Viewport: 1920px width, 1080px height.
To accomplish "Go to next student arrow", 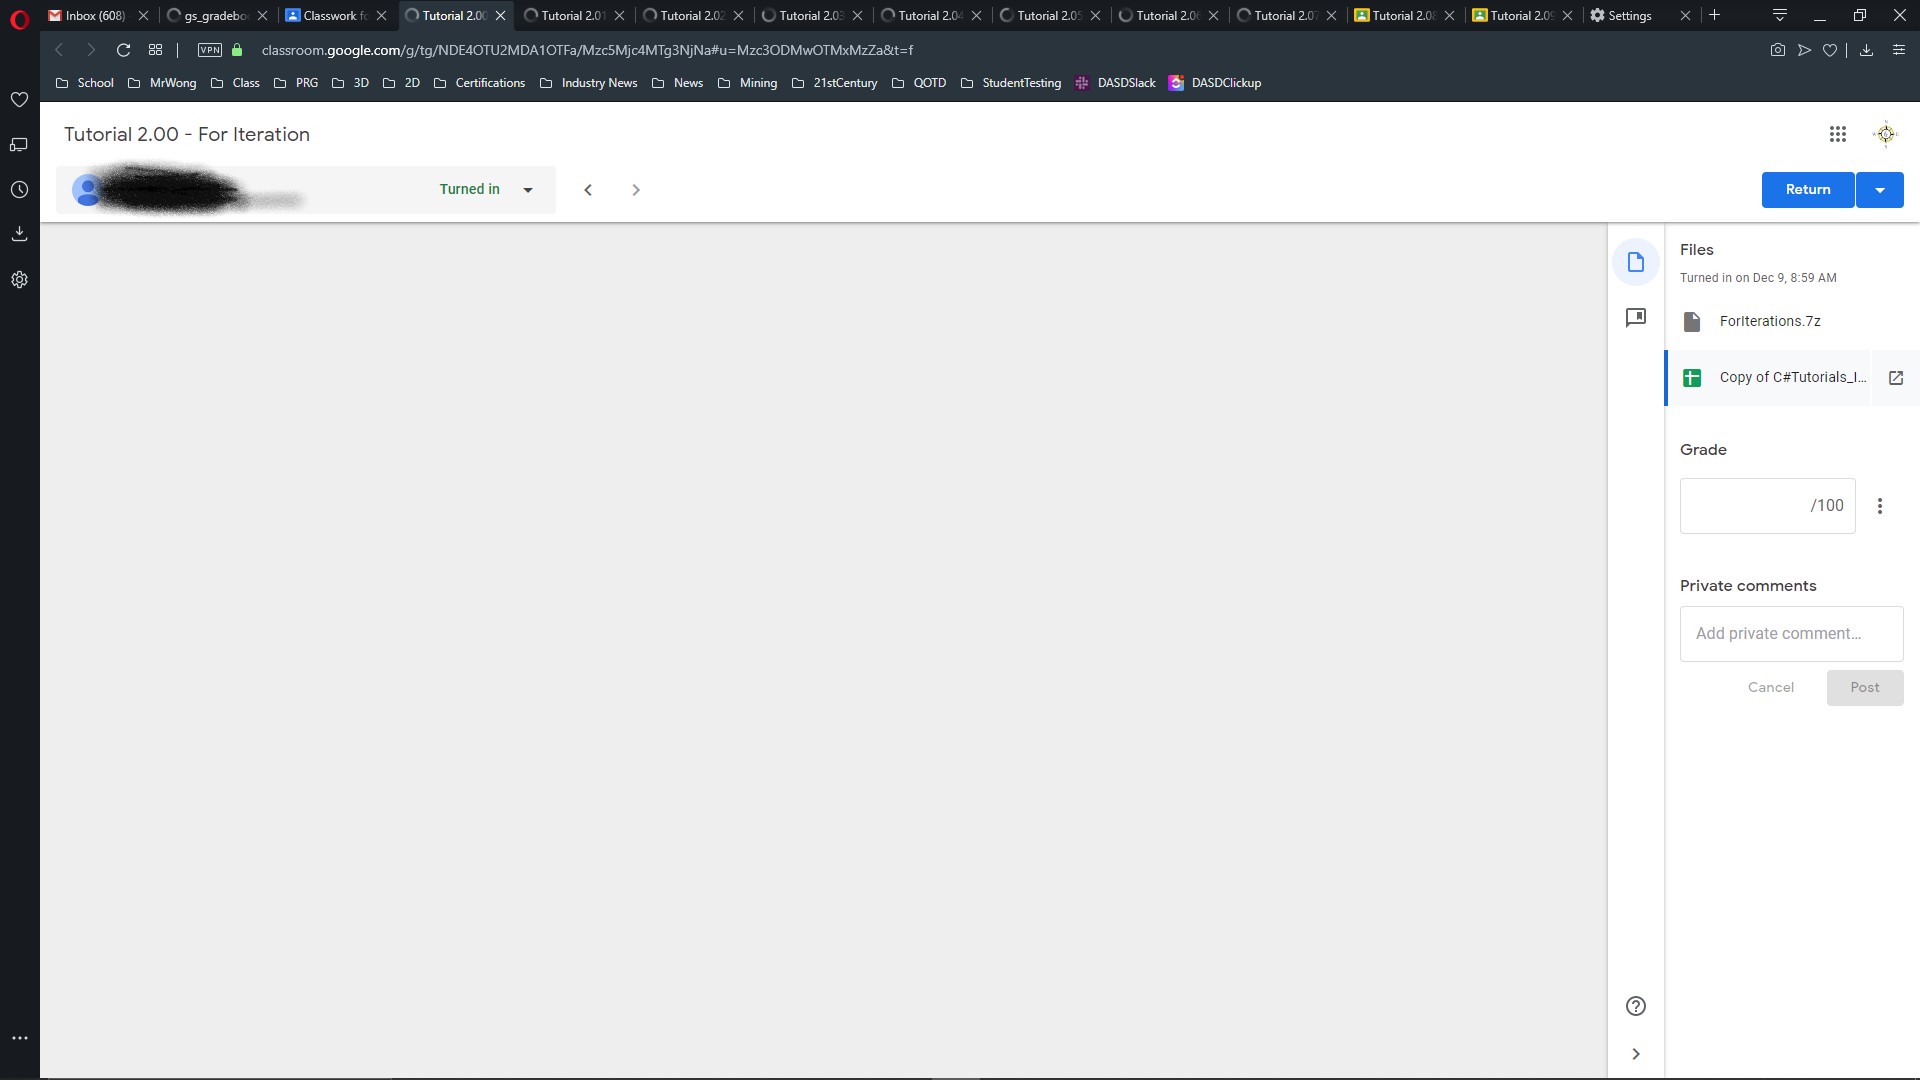I will 636,190.
